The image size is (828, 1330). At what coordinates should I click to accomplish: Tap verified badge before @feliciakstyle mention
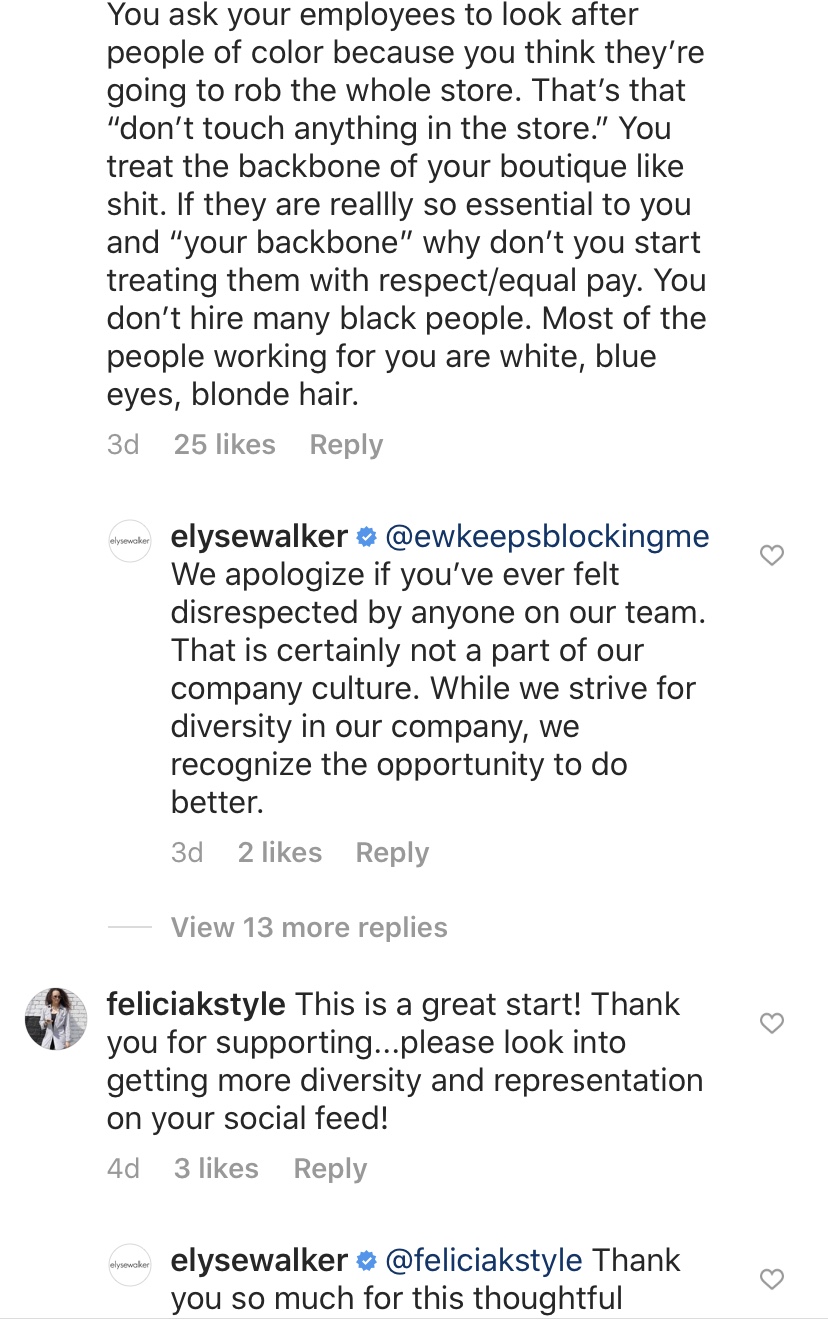tap(366, 1261)
